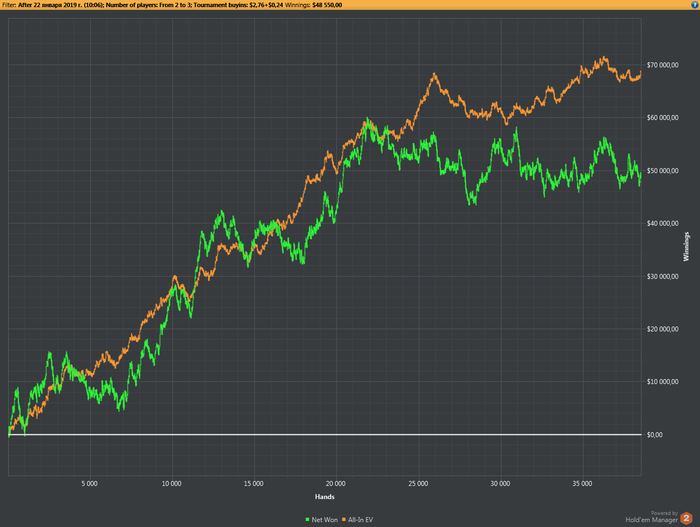Click the $50 000,00 axis label

[x=662, y=171]
